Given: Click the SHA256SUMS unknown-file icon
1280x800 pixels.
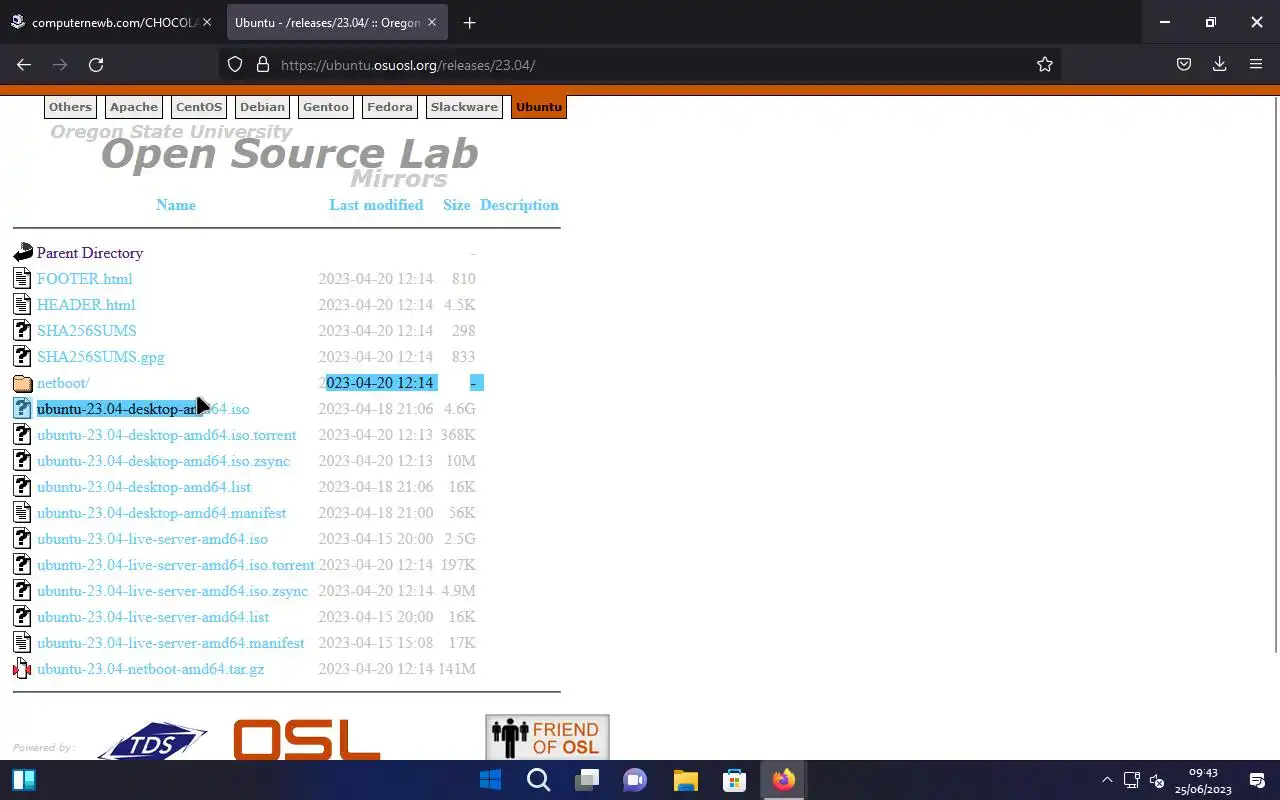Looking at the screenshot, I should point(23,331).
